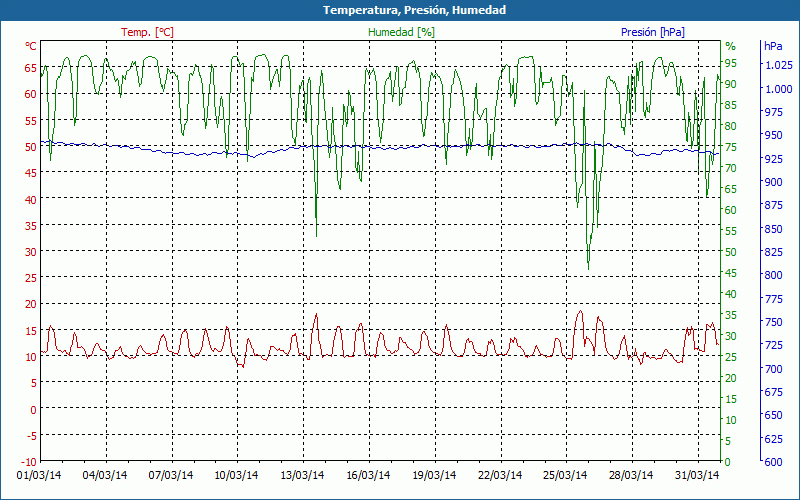Click the date label 04/03/14
The height and width of the screenshot is (500, 800).
point(105,475)
